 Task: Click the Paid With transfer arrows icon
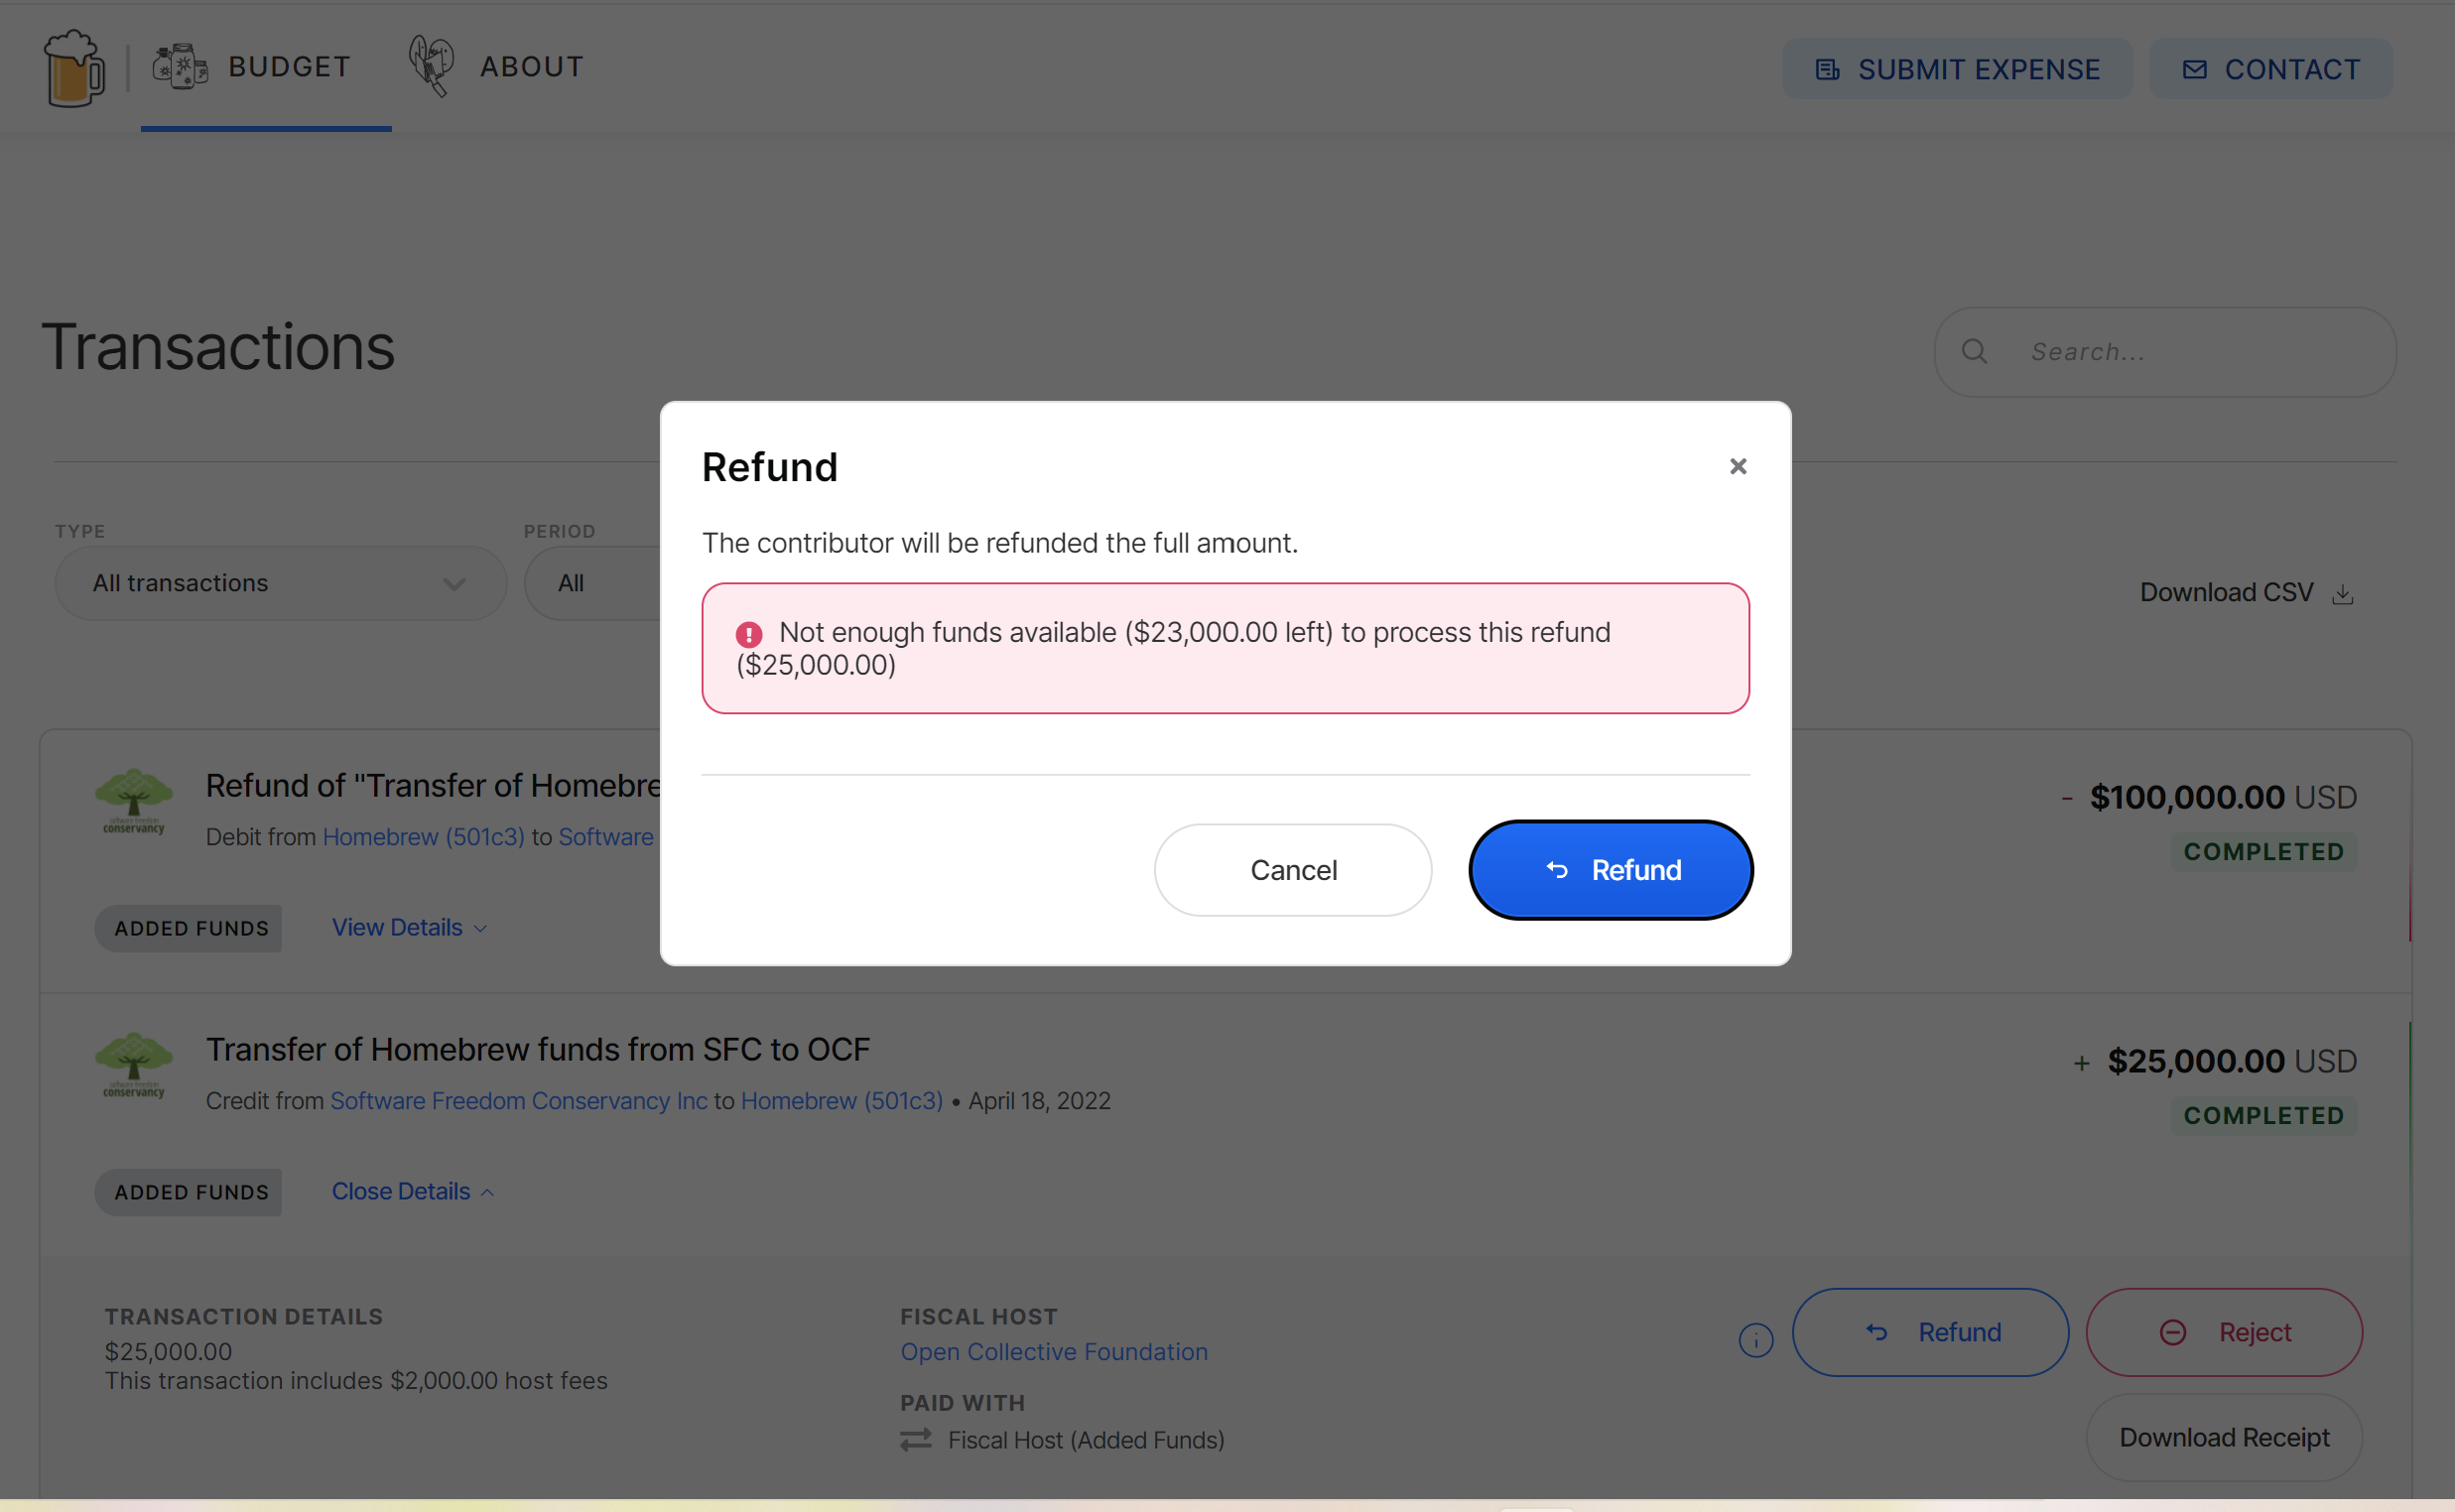[x=915, y=1439]
